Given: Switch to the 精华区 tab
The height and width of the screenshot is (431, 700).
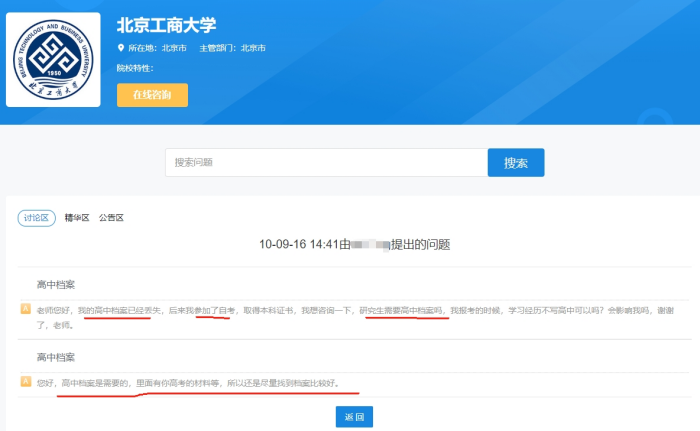Looking at the screenshot, I should click(x=77, y=218).
